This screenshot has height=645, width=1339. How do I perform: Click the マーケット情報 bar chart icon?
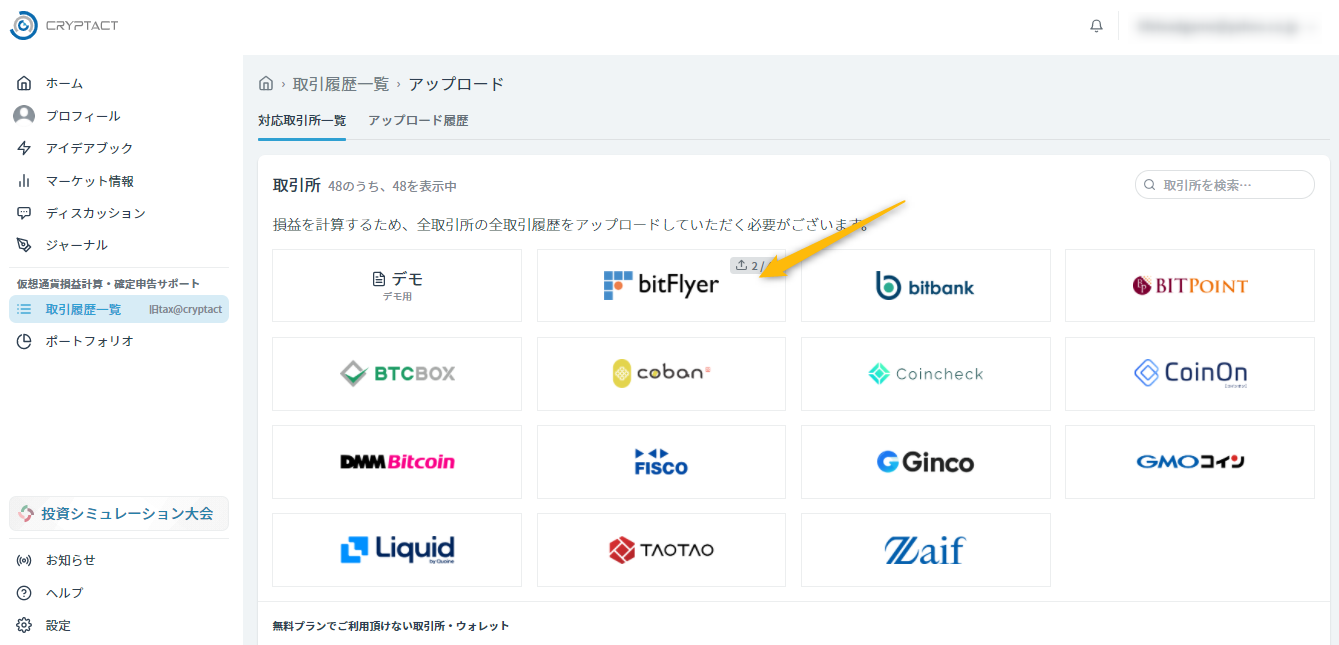[24, 181]
